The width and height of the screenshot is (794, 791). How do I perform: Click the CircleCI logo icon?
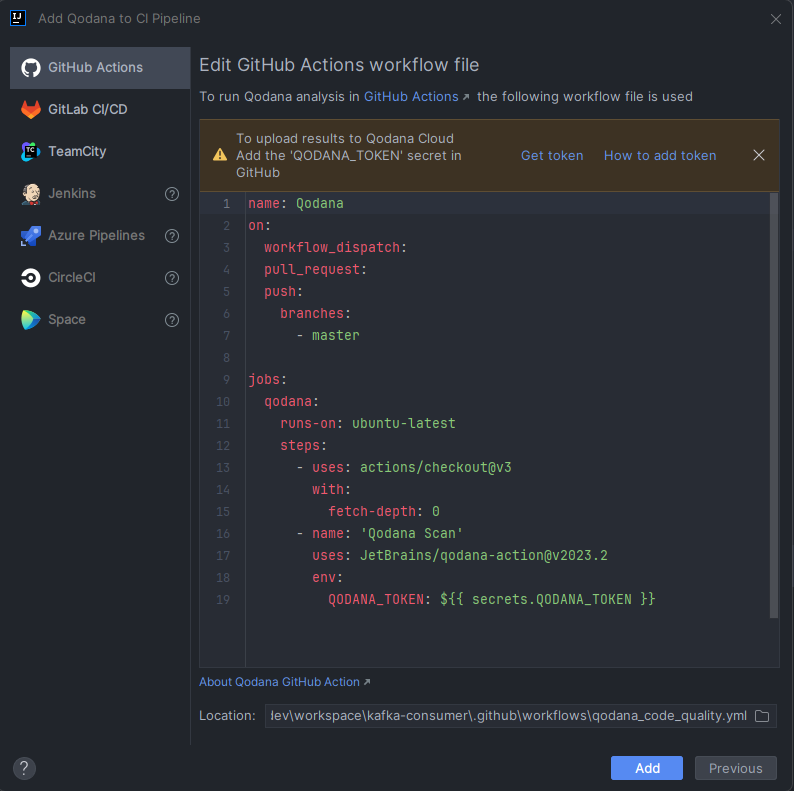coord(31,278)
